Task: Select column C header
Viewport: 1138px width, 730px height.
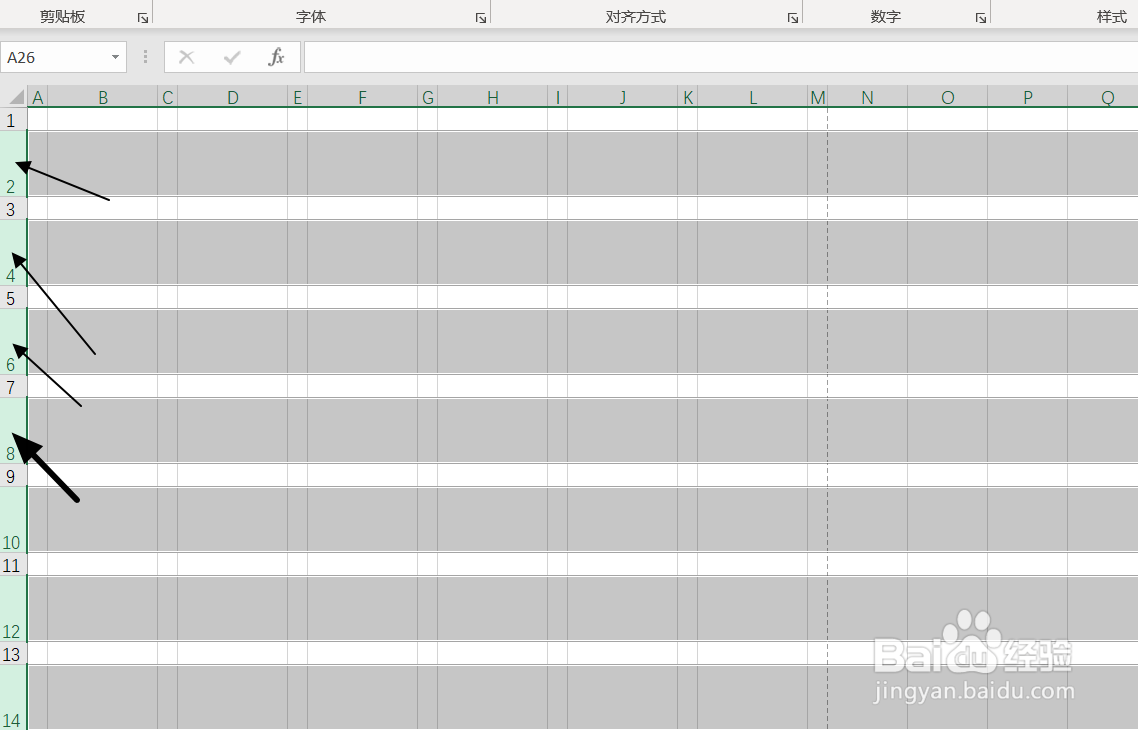Action: [168, 97]
